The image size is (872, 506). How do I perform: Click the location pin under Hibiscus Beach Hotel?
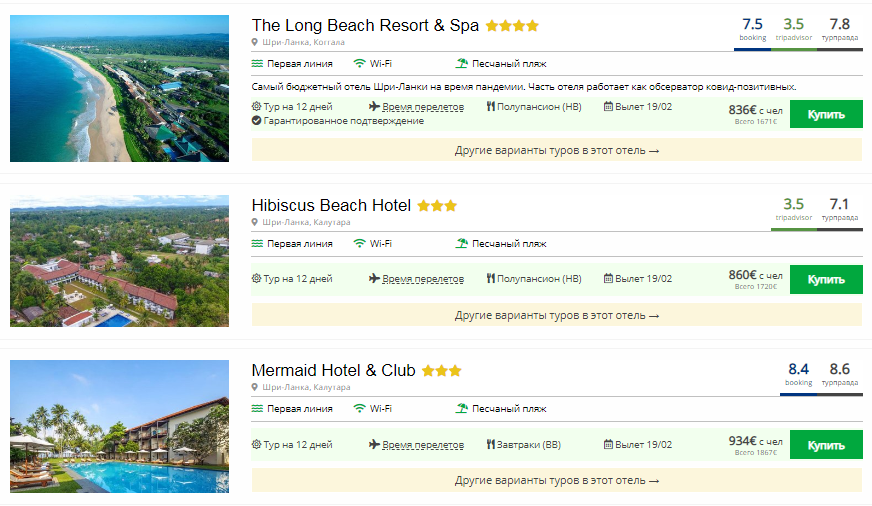click(x=255, y=222)
